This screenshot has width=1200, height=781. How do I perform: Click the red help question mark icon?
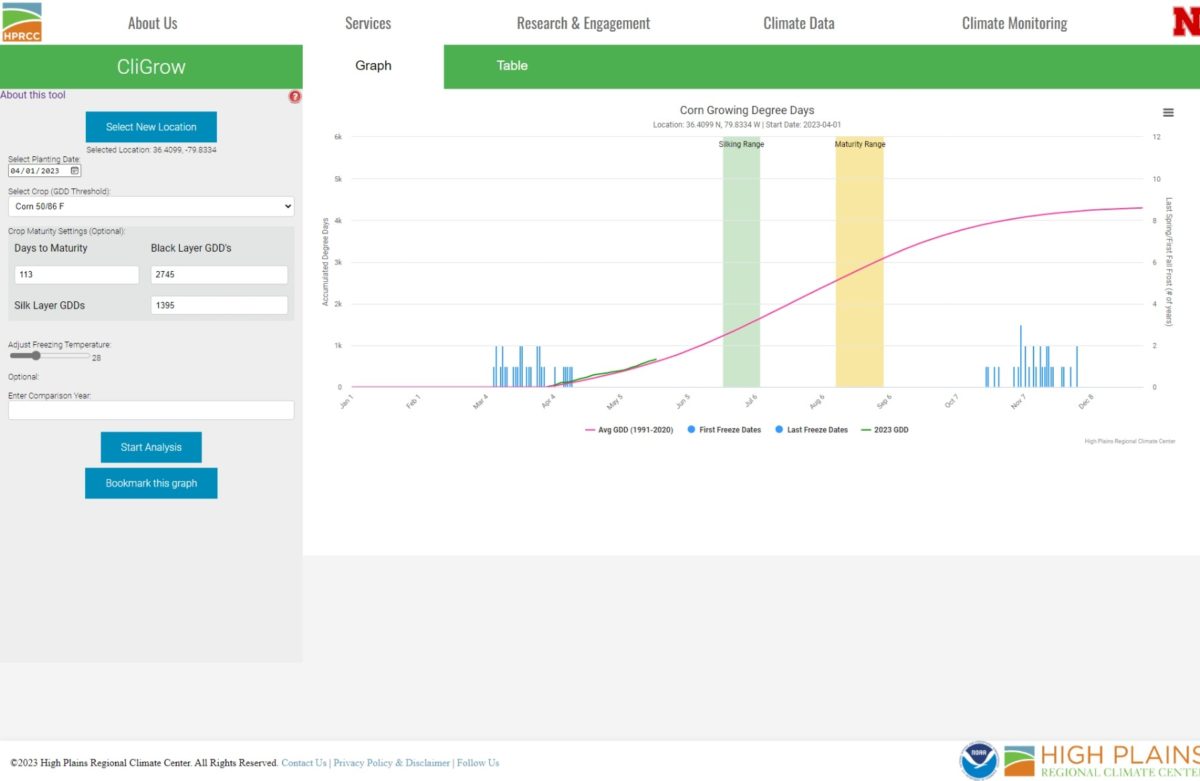pos(295,97)
